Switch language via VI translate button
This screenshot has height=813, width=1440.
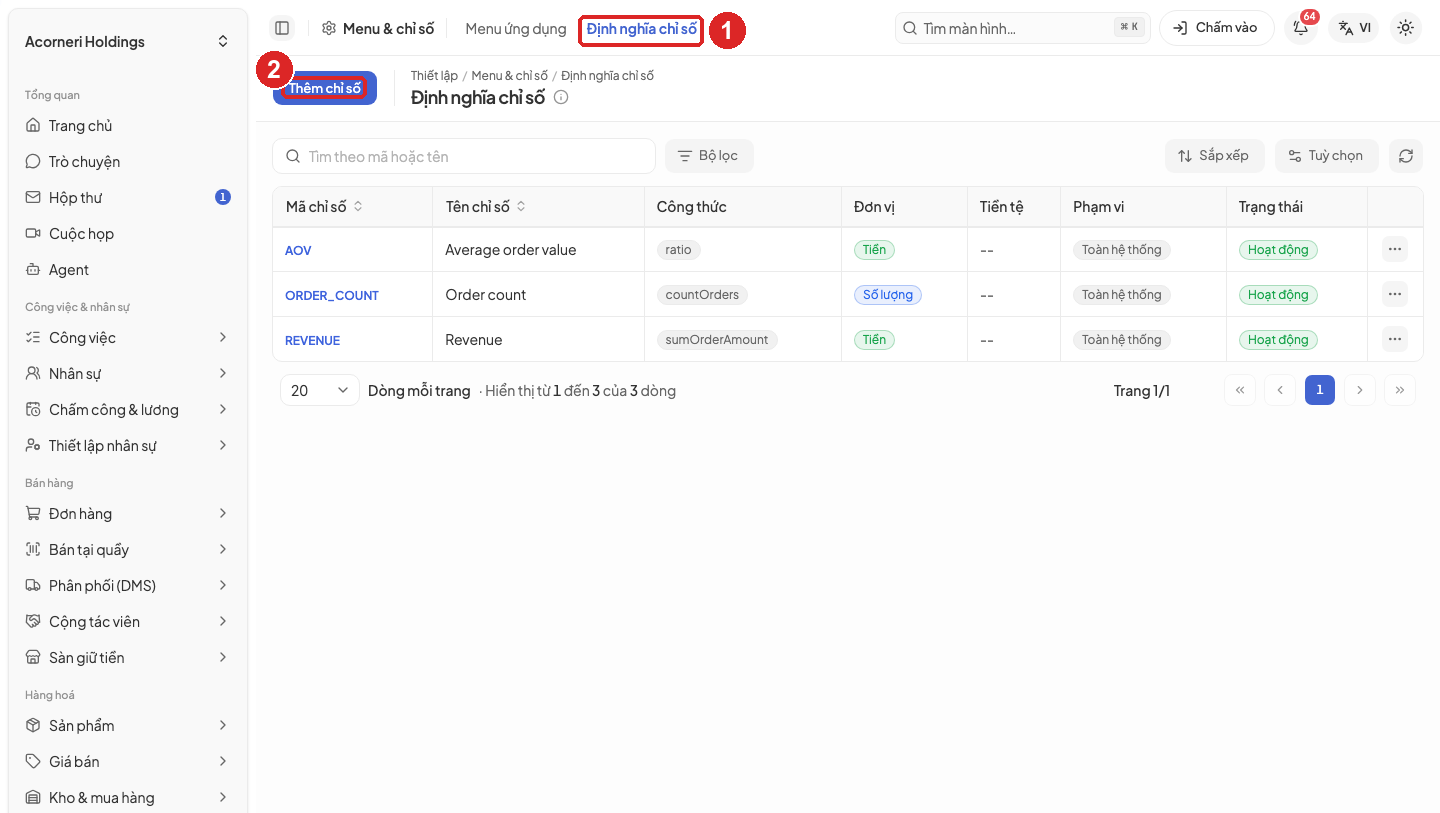(1355, 28)
